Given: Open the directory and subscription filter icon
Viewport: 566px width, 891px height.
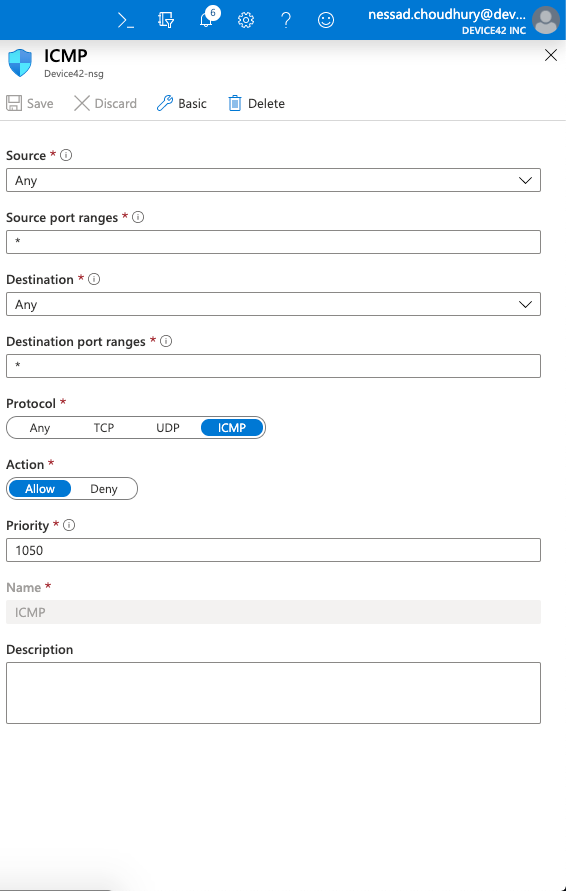Looking at the screenshot, I should (x=166, y=20).
